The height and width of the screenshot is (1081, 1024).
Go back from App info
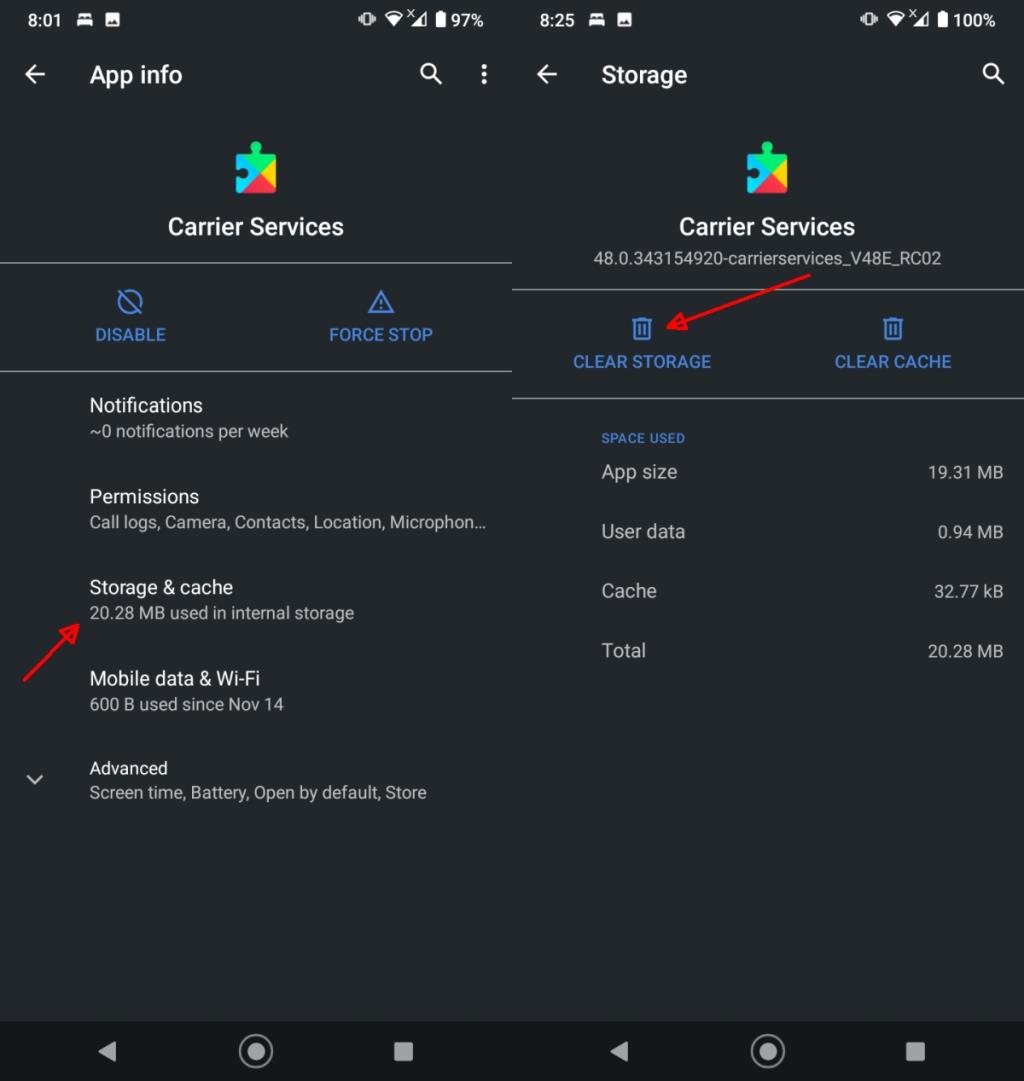(x=35, y=74)
